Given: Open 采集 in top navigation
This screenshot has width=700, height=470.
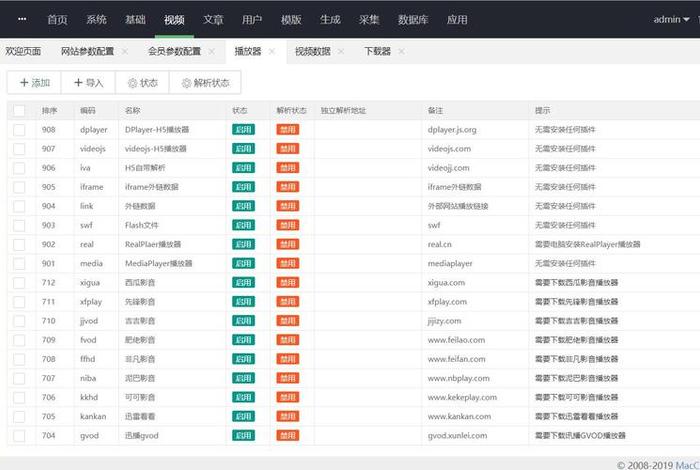Looking at the screenshot, I should [369, 20].
